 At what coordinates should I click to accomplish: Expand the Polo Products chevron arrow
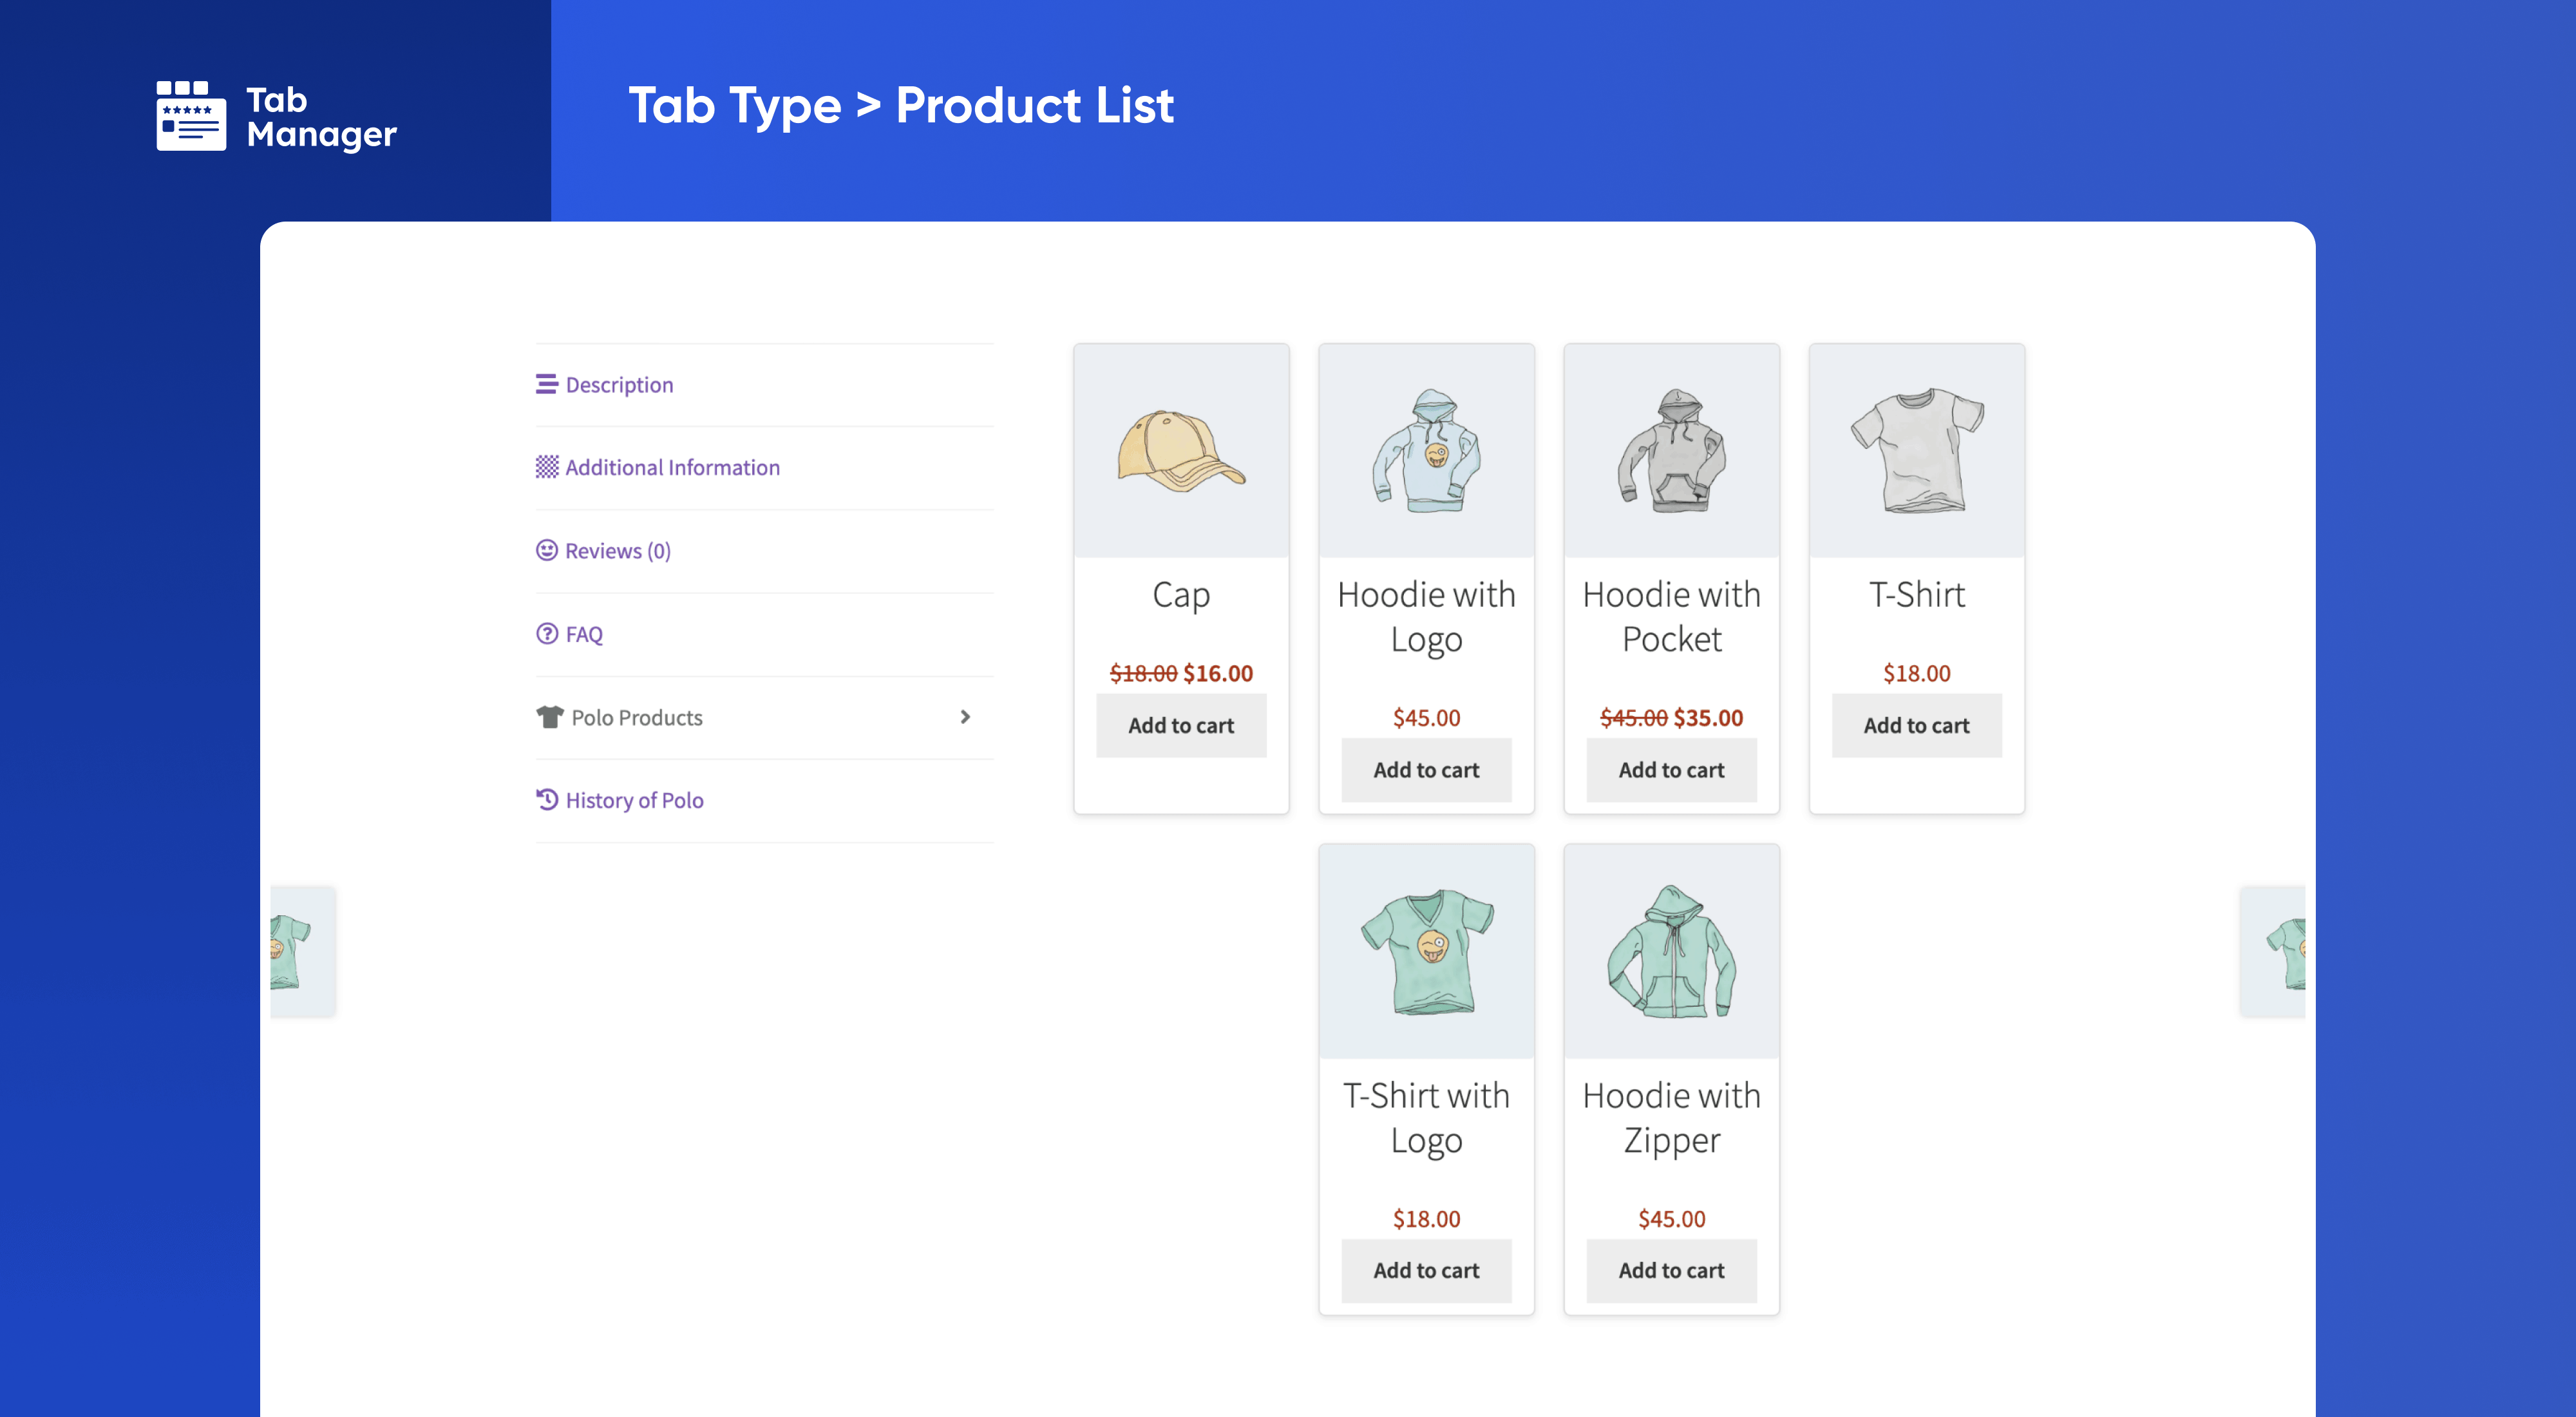point(964,717)
